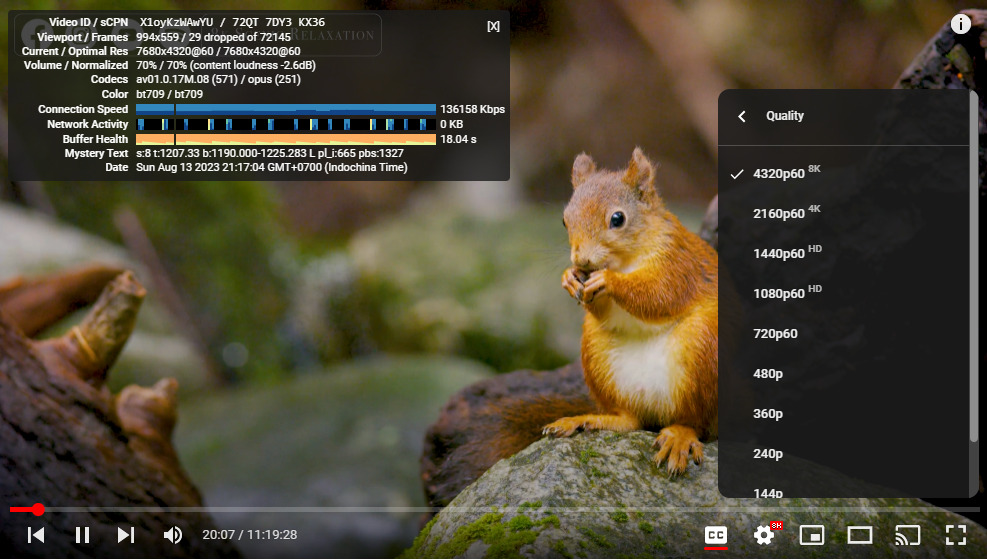Click the Date value Sun Aug 13 2023
Viewport: 987px width, 560px height.
point(271,167)
